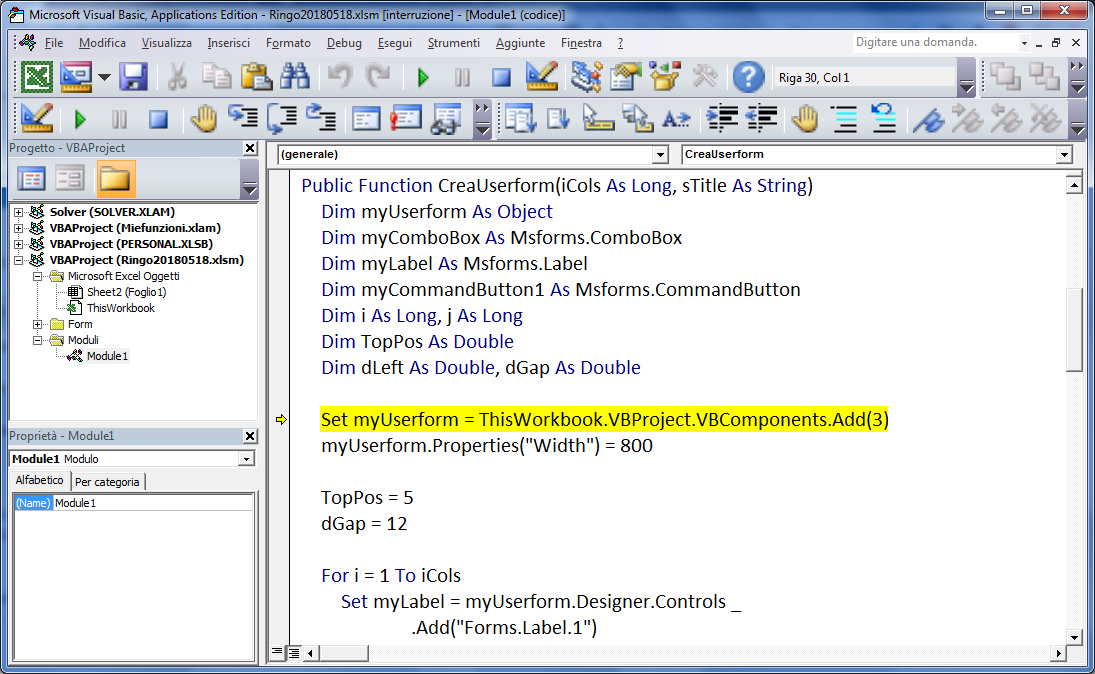This screenshot has height=674, width=1095.
Task: Click the Digitare una domanda field
Action: point(934,42)
